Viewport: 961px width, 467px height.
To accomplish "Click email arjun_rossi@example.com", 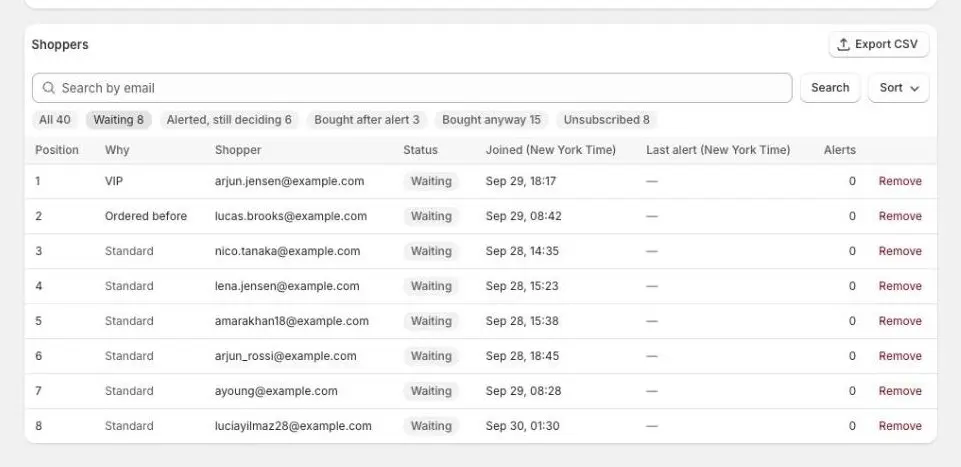I will click(x=286, y=355).
